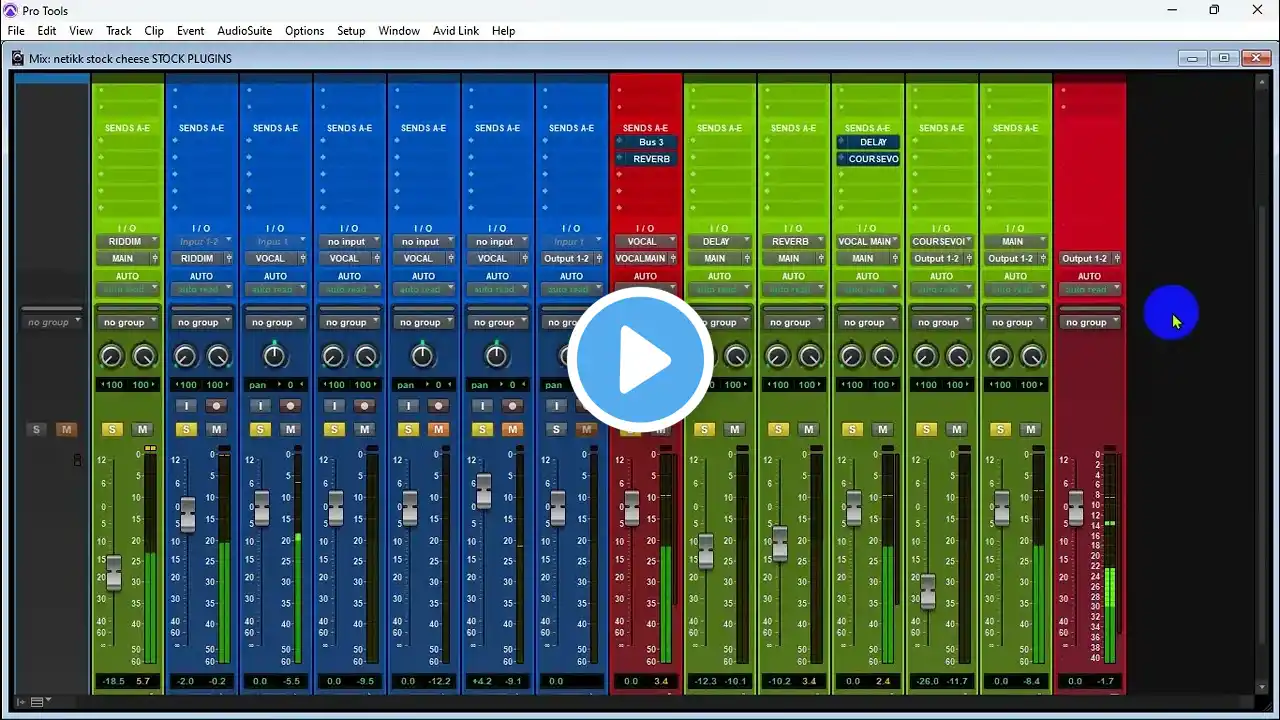The height and width of the screenshot is (720, 1280).
Task: Open master fader's auto read dropdown
Action: 1089,290
